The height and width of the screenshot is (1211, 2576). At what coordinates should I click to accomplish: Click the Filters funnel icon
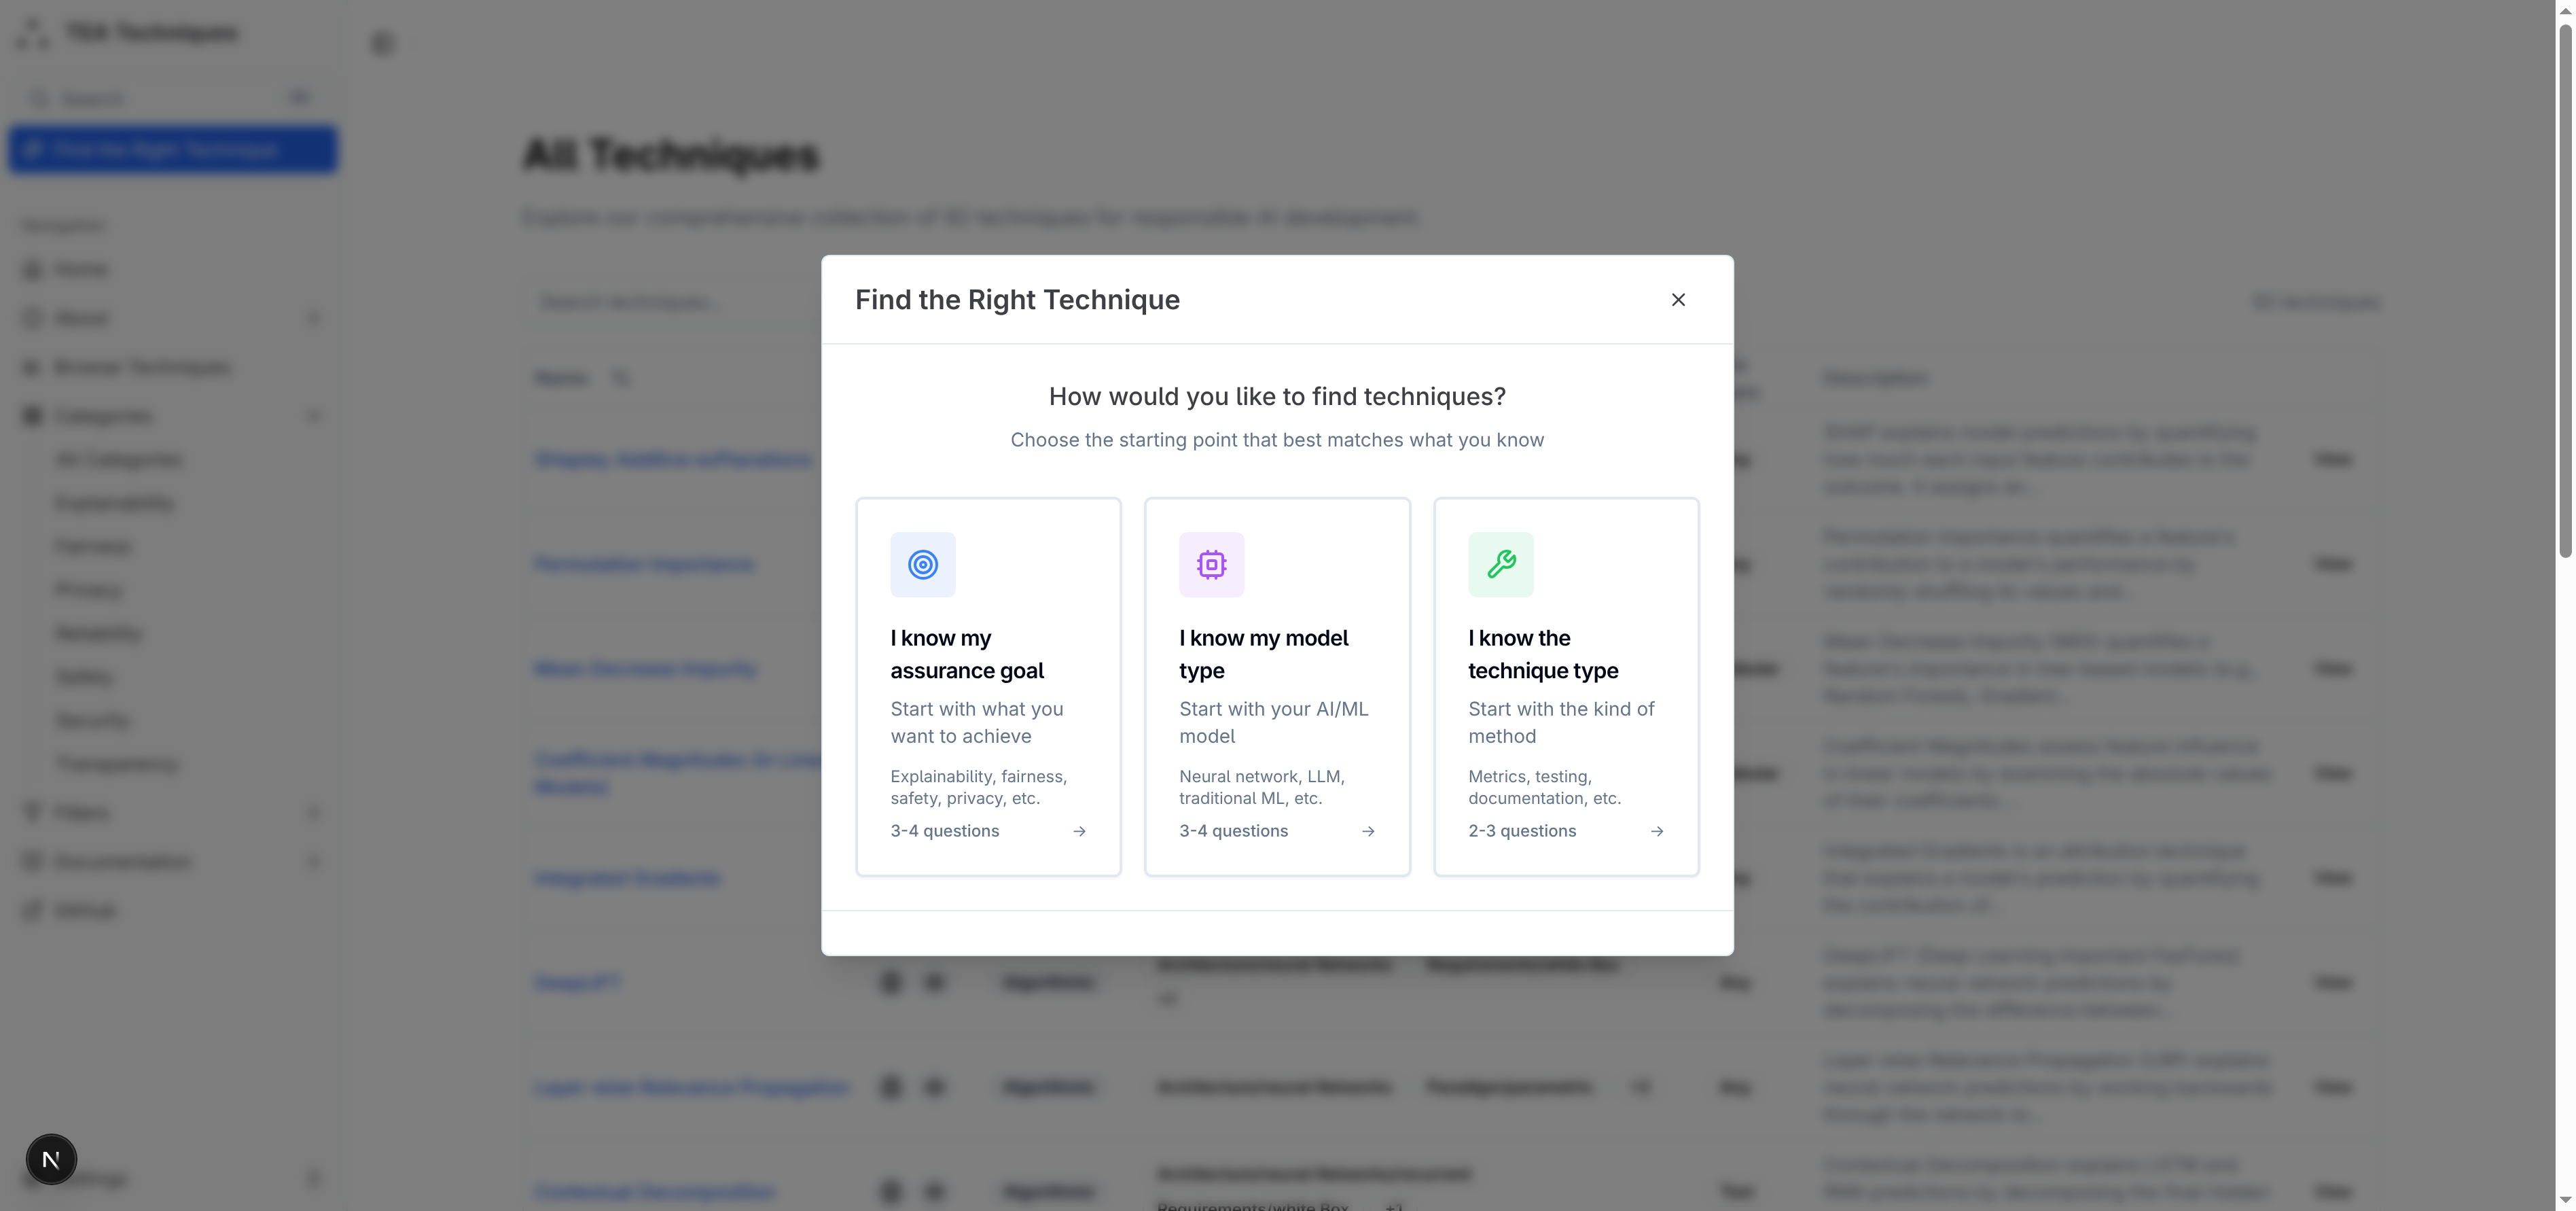(31, 811)
